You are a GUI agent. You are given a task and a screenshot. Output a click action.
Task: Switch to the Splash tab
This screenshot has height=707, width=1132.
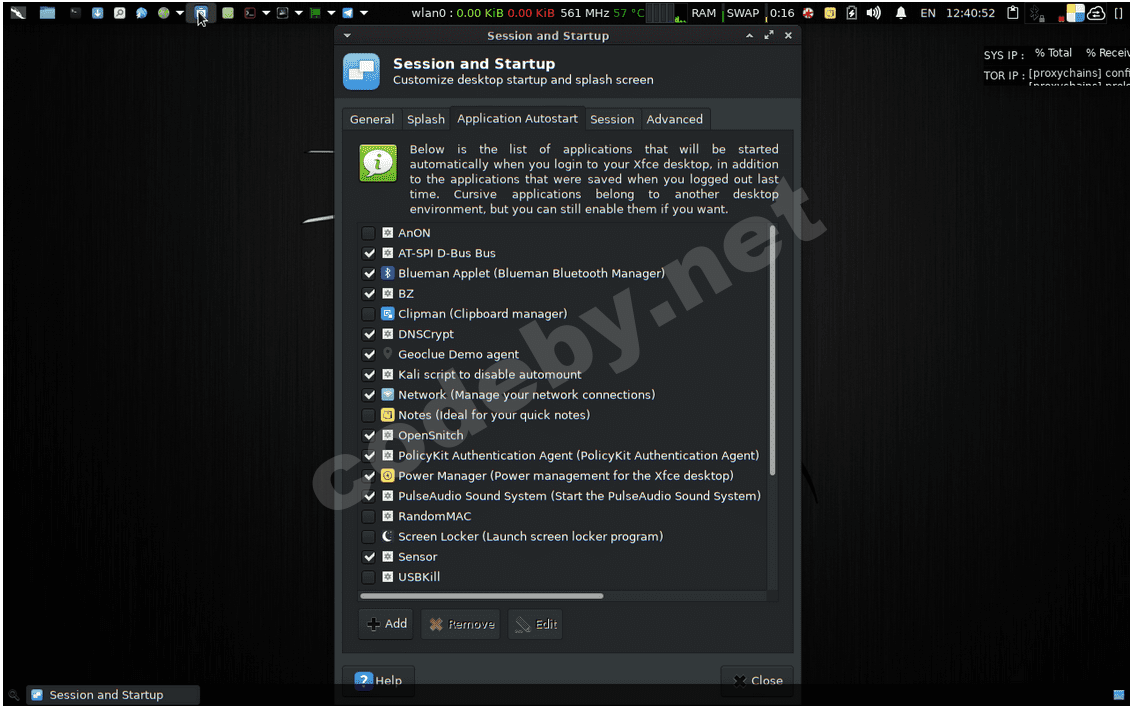pyautogui.click(x=425, y=119)
